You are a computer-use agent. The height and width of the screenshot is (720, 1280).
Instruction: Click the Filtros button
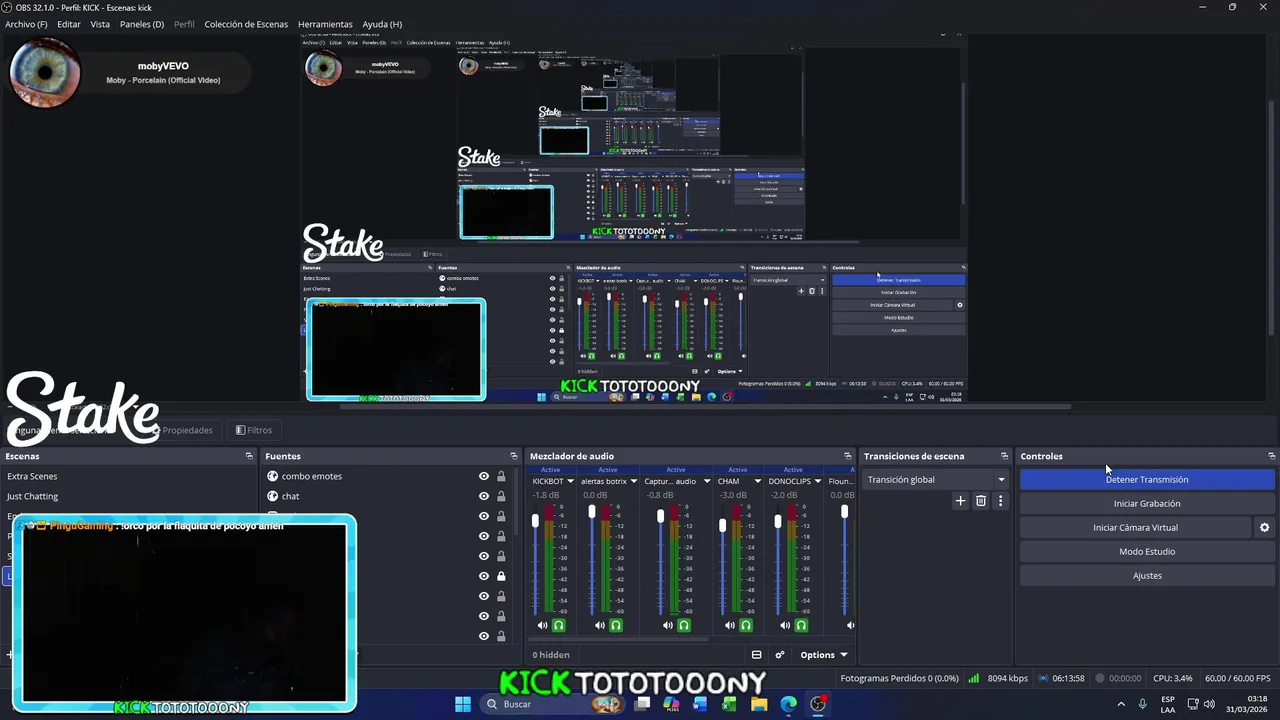[254, 430]
